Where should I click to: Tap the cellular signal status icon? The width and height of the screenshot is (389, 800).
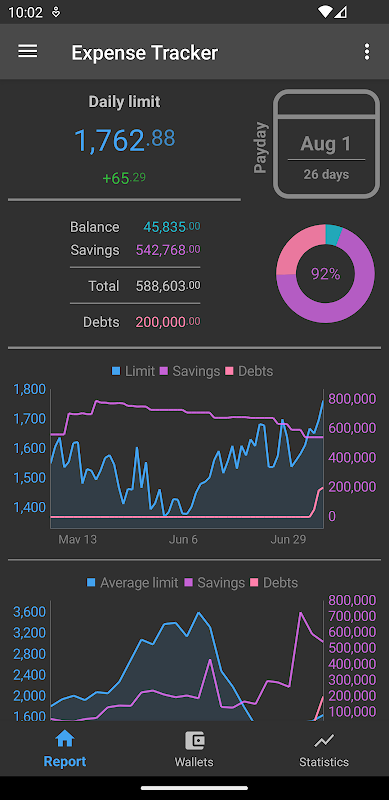coord(341,12)
